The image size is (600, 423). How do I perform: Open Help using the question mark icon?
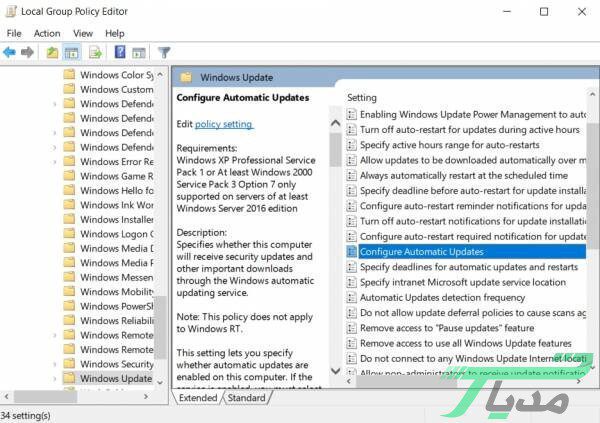[x=120, y=52]
